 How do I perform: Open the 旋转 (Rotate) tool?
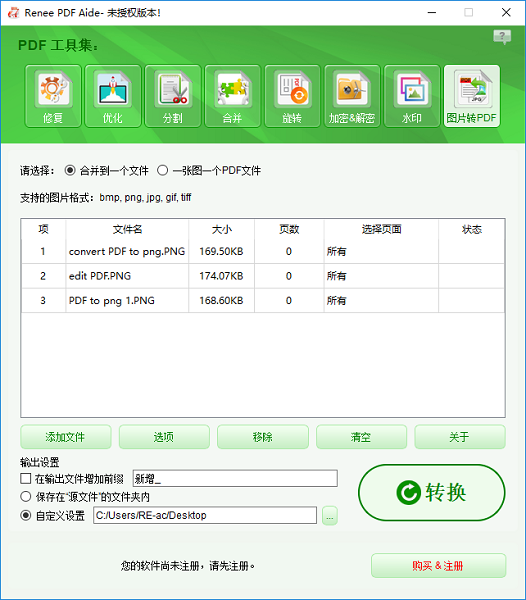pos(292,96)
